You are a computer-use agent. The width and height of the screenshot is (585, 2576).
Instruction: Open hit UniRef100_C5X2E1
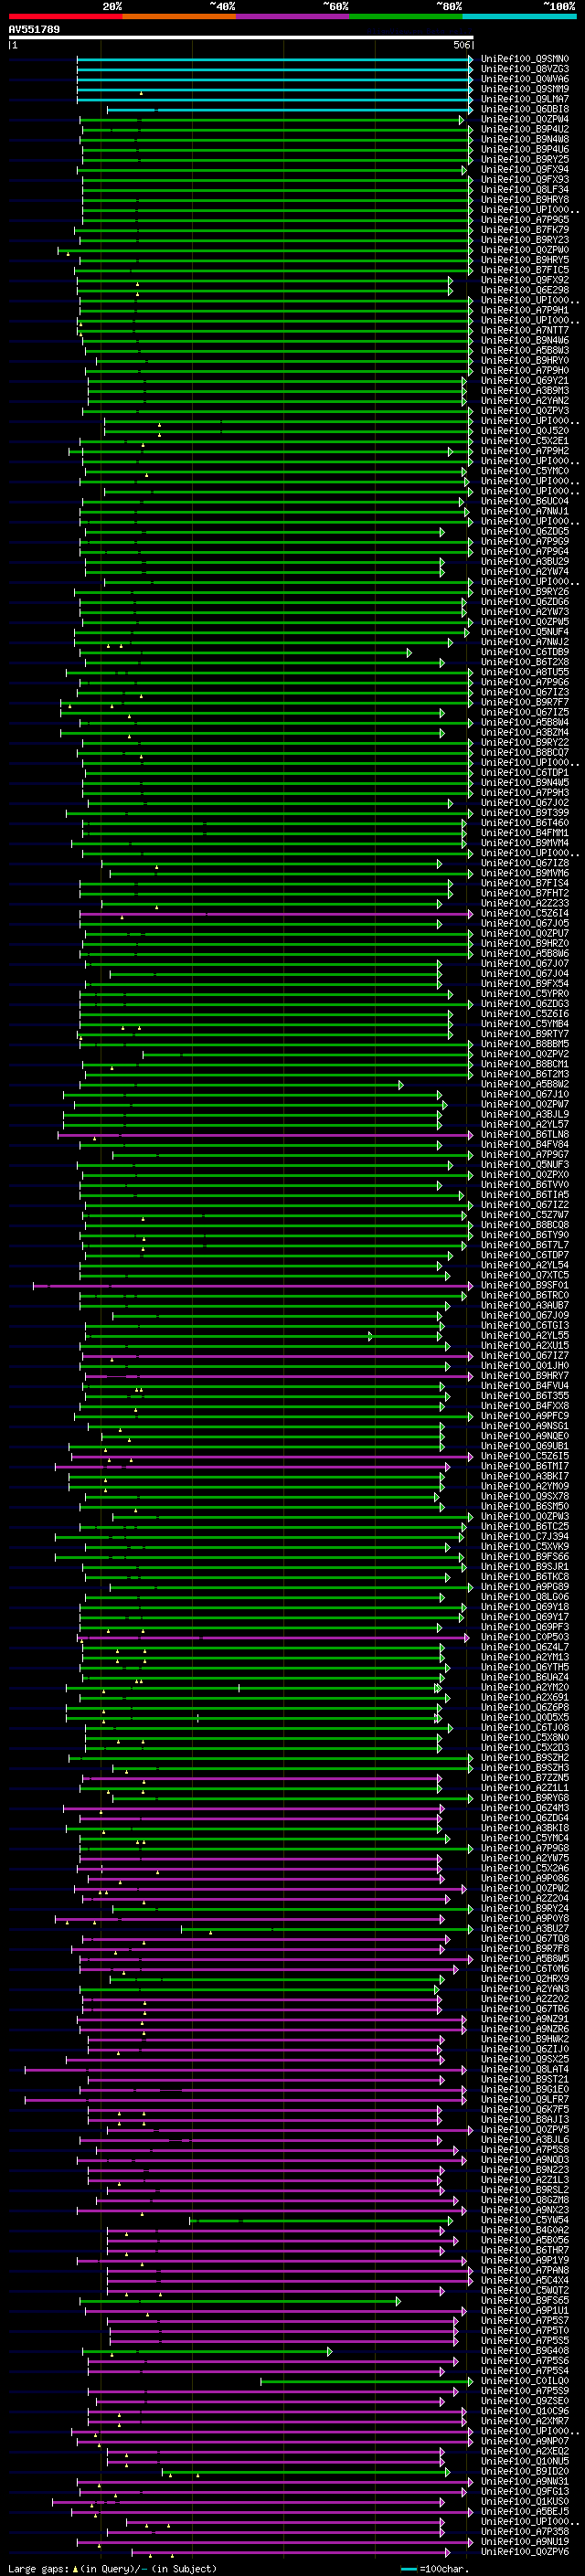524,441
